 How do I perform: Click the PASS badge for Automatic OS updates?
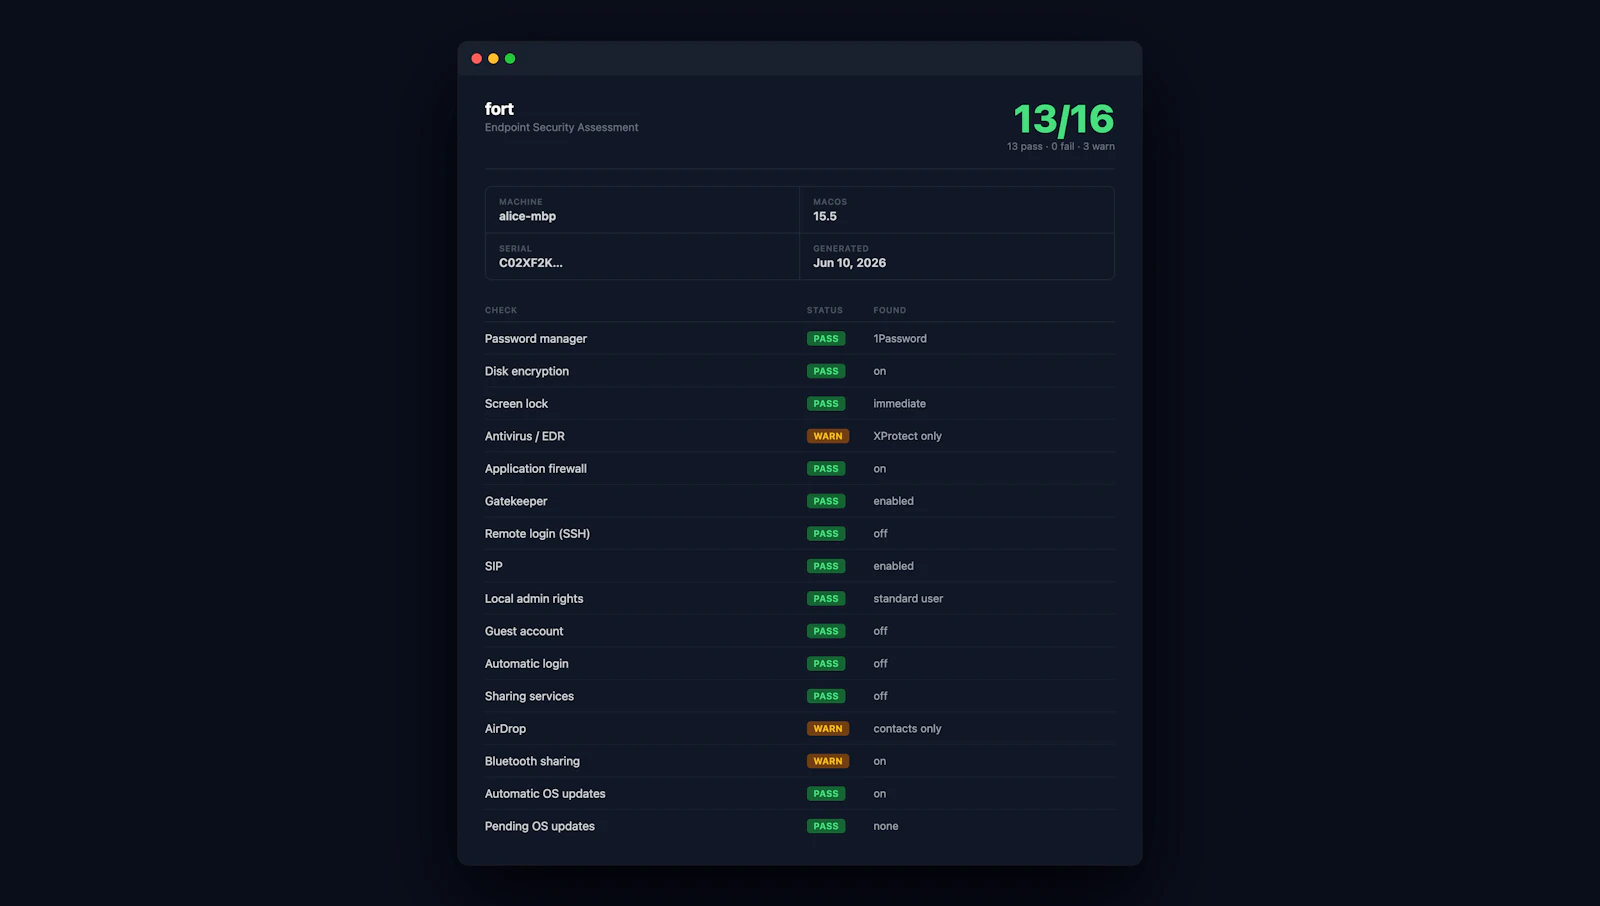coord(826,794)
